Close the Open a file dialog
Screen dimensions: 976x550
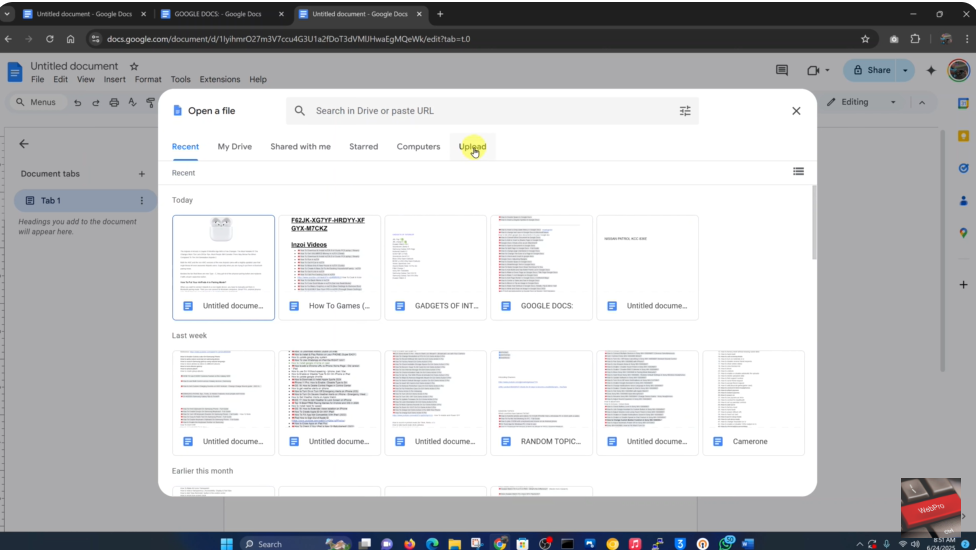pos(796,111)
